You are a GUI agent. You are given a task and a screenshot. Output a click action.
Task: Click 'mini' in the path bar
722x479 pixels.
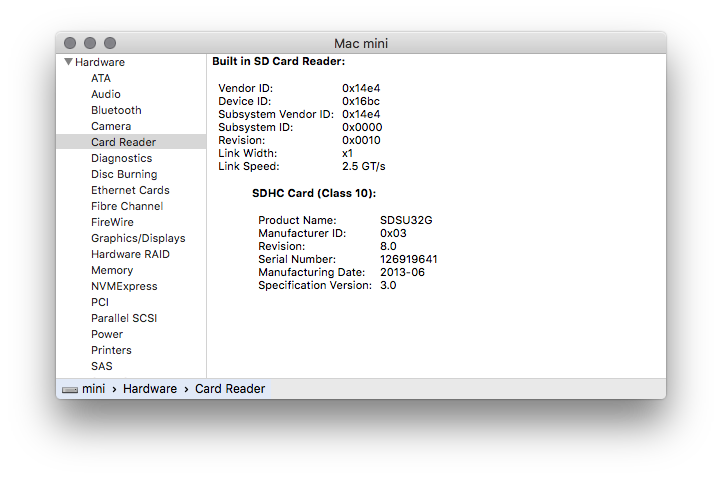(93, 389)
